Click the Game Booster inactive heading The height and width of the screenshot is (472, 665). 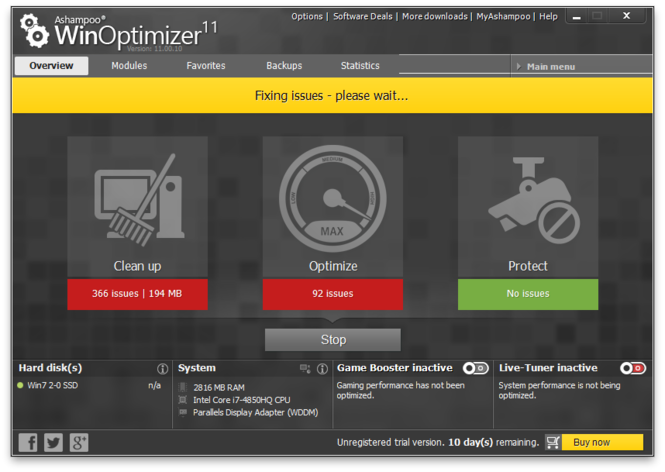[x=394, y=368]
